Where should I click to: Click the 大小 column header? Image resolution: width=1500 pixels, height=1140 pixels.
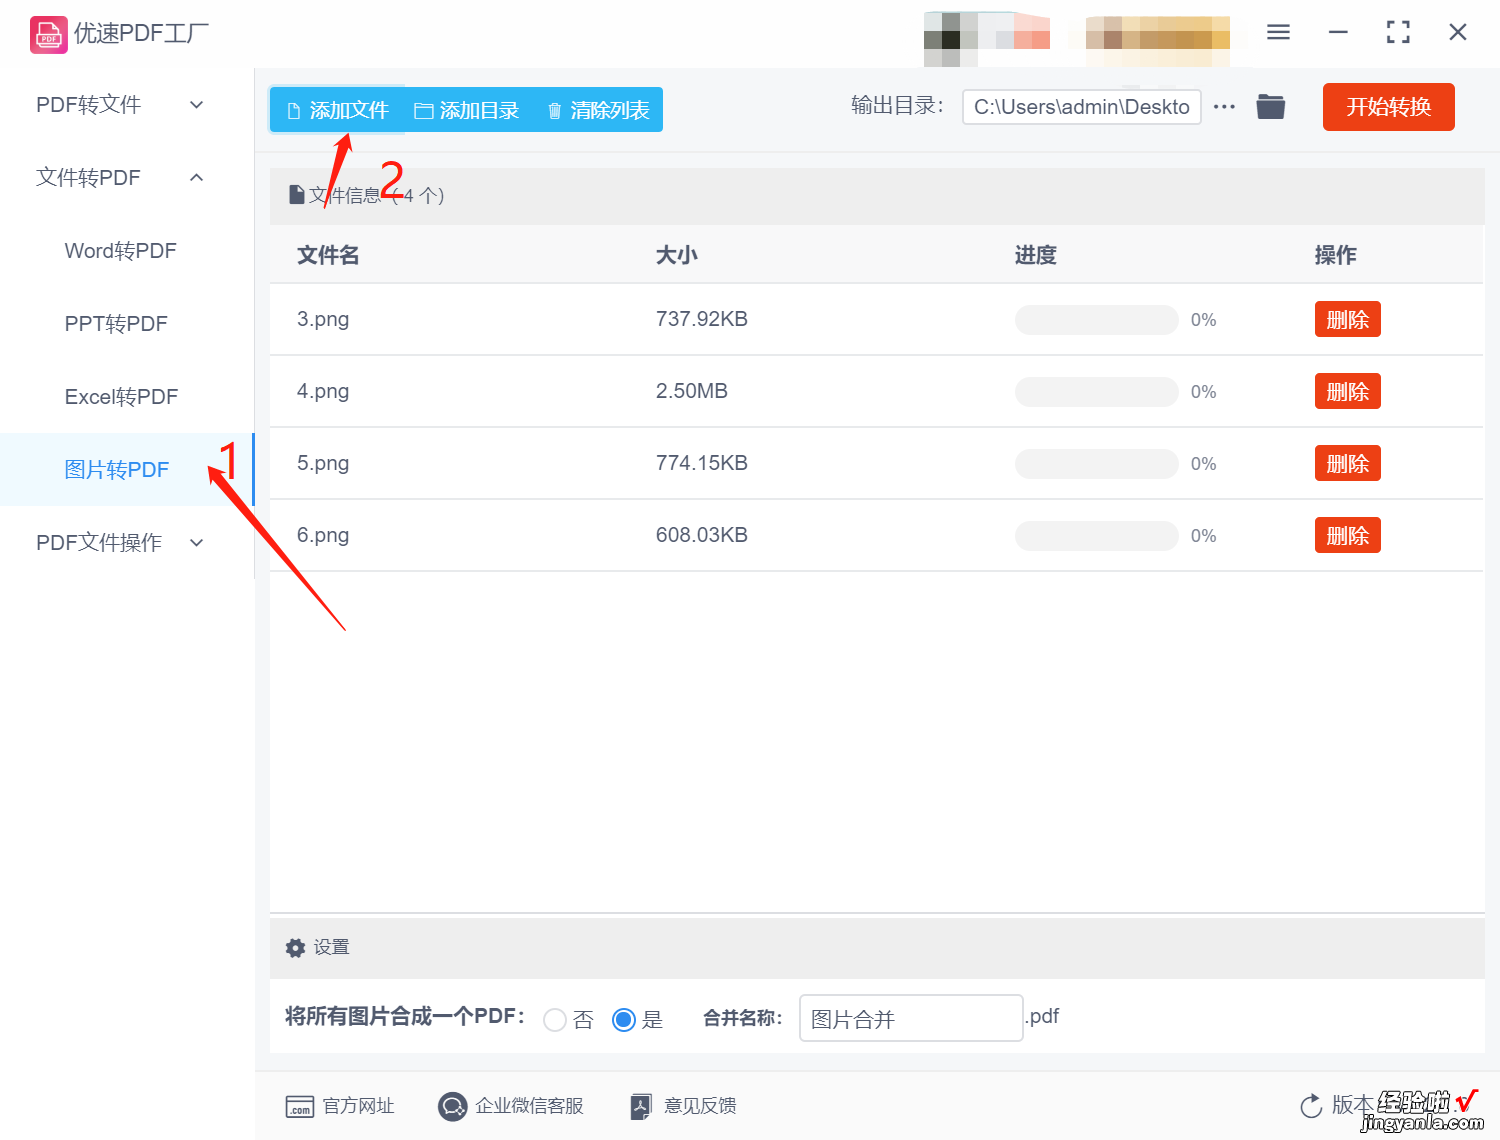click(x=677, y=255)
